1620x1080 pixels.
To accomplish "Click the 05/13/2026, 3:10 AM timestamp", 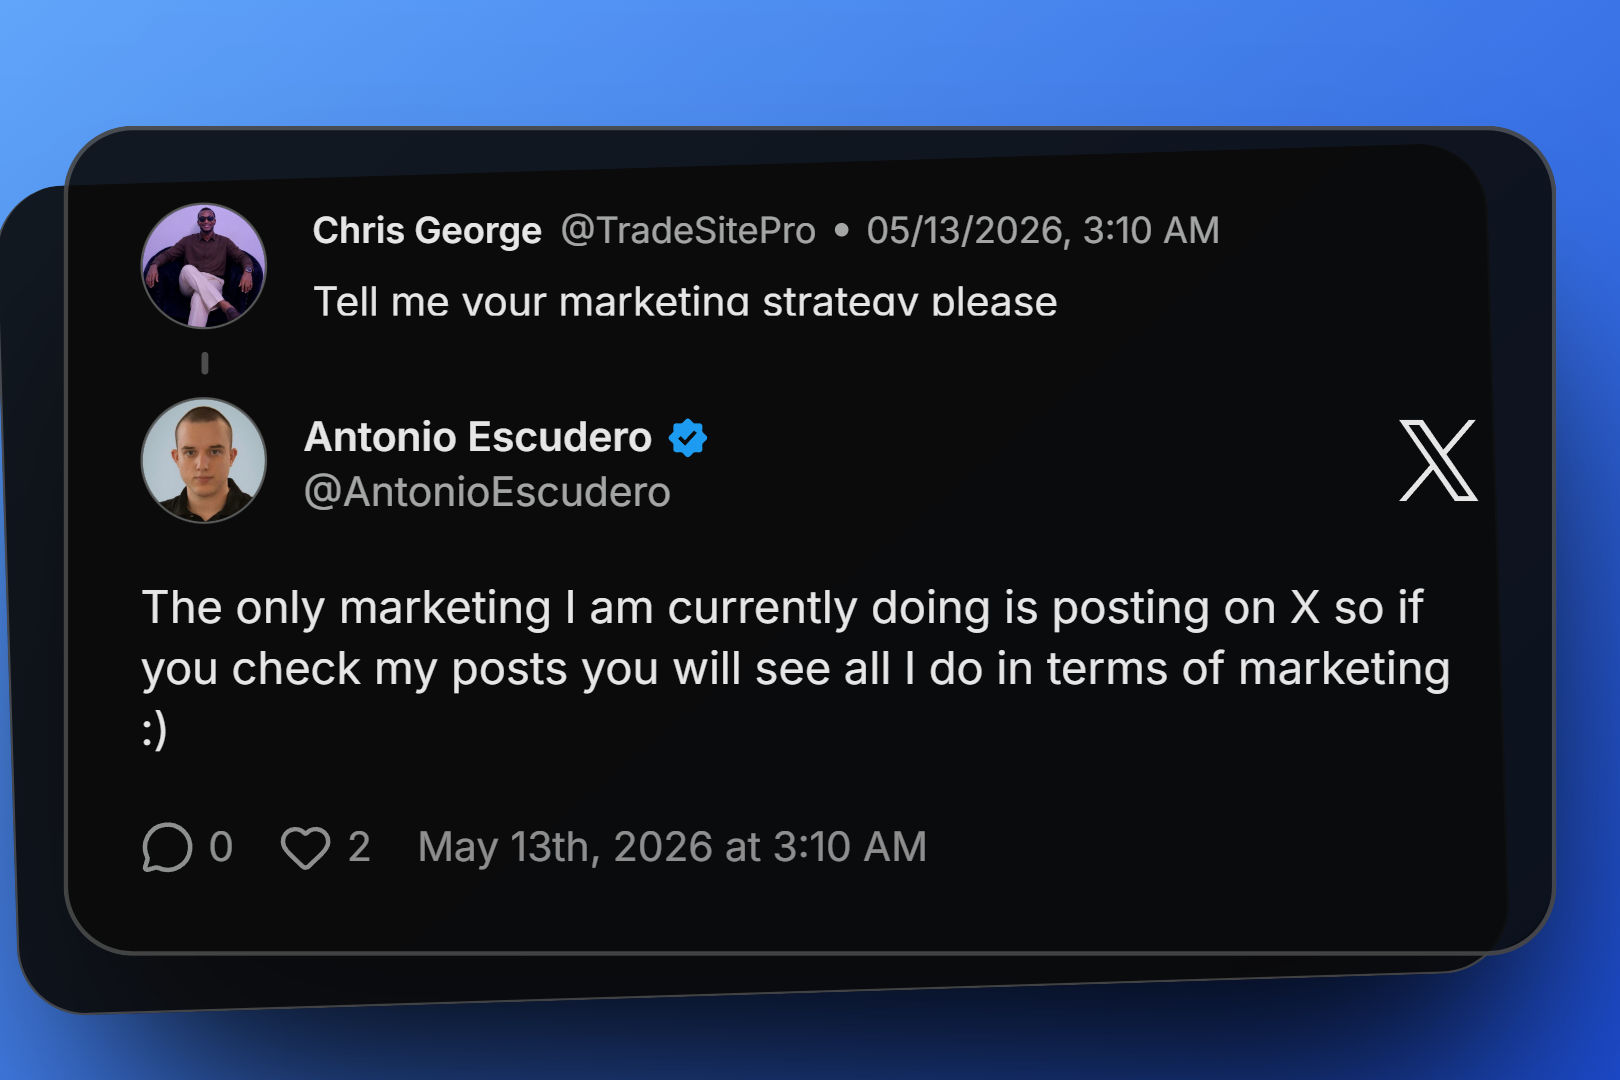I will tap(1043, 231).
